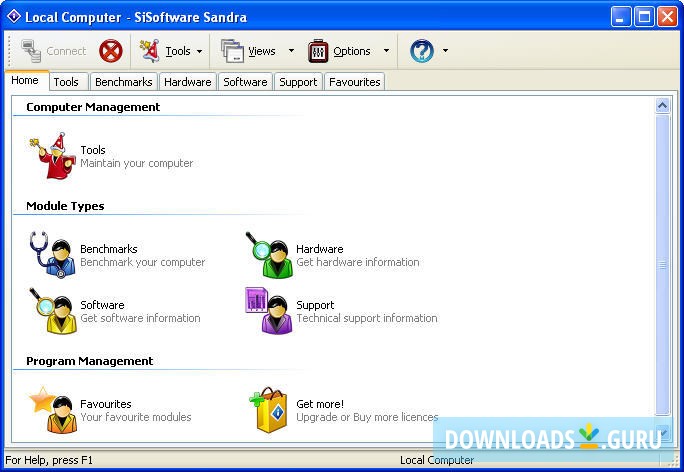Open the Get more shopping bag icon
Screen dimensions: 684x472
(269, 410)
